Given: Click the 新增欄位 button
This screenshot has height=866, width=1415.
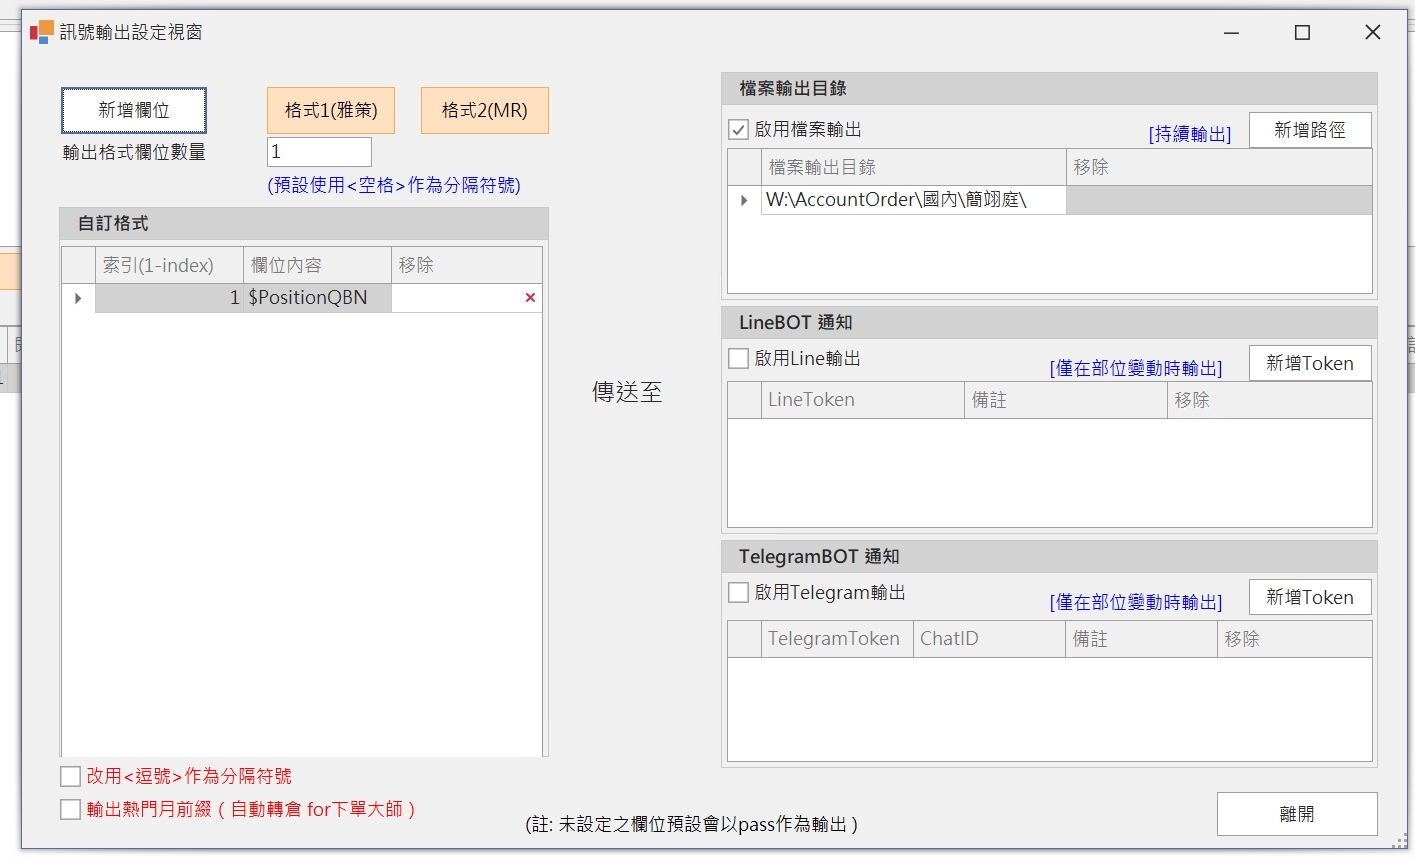Looking at the screenshot, I should tap(134, 111).
